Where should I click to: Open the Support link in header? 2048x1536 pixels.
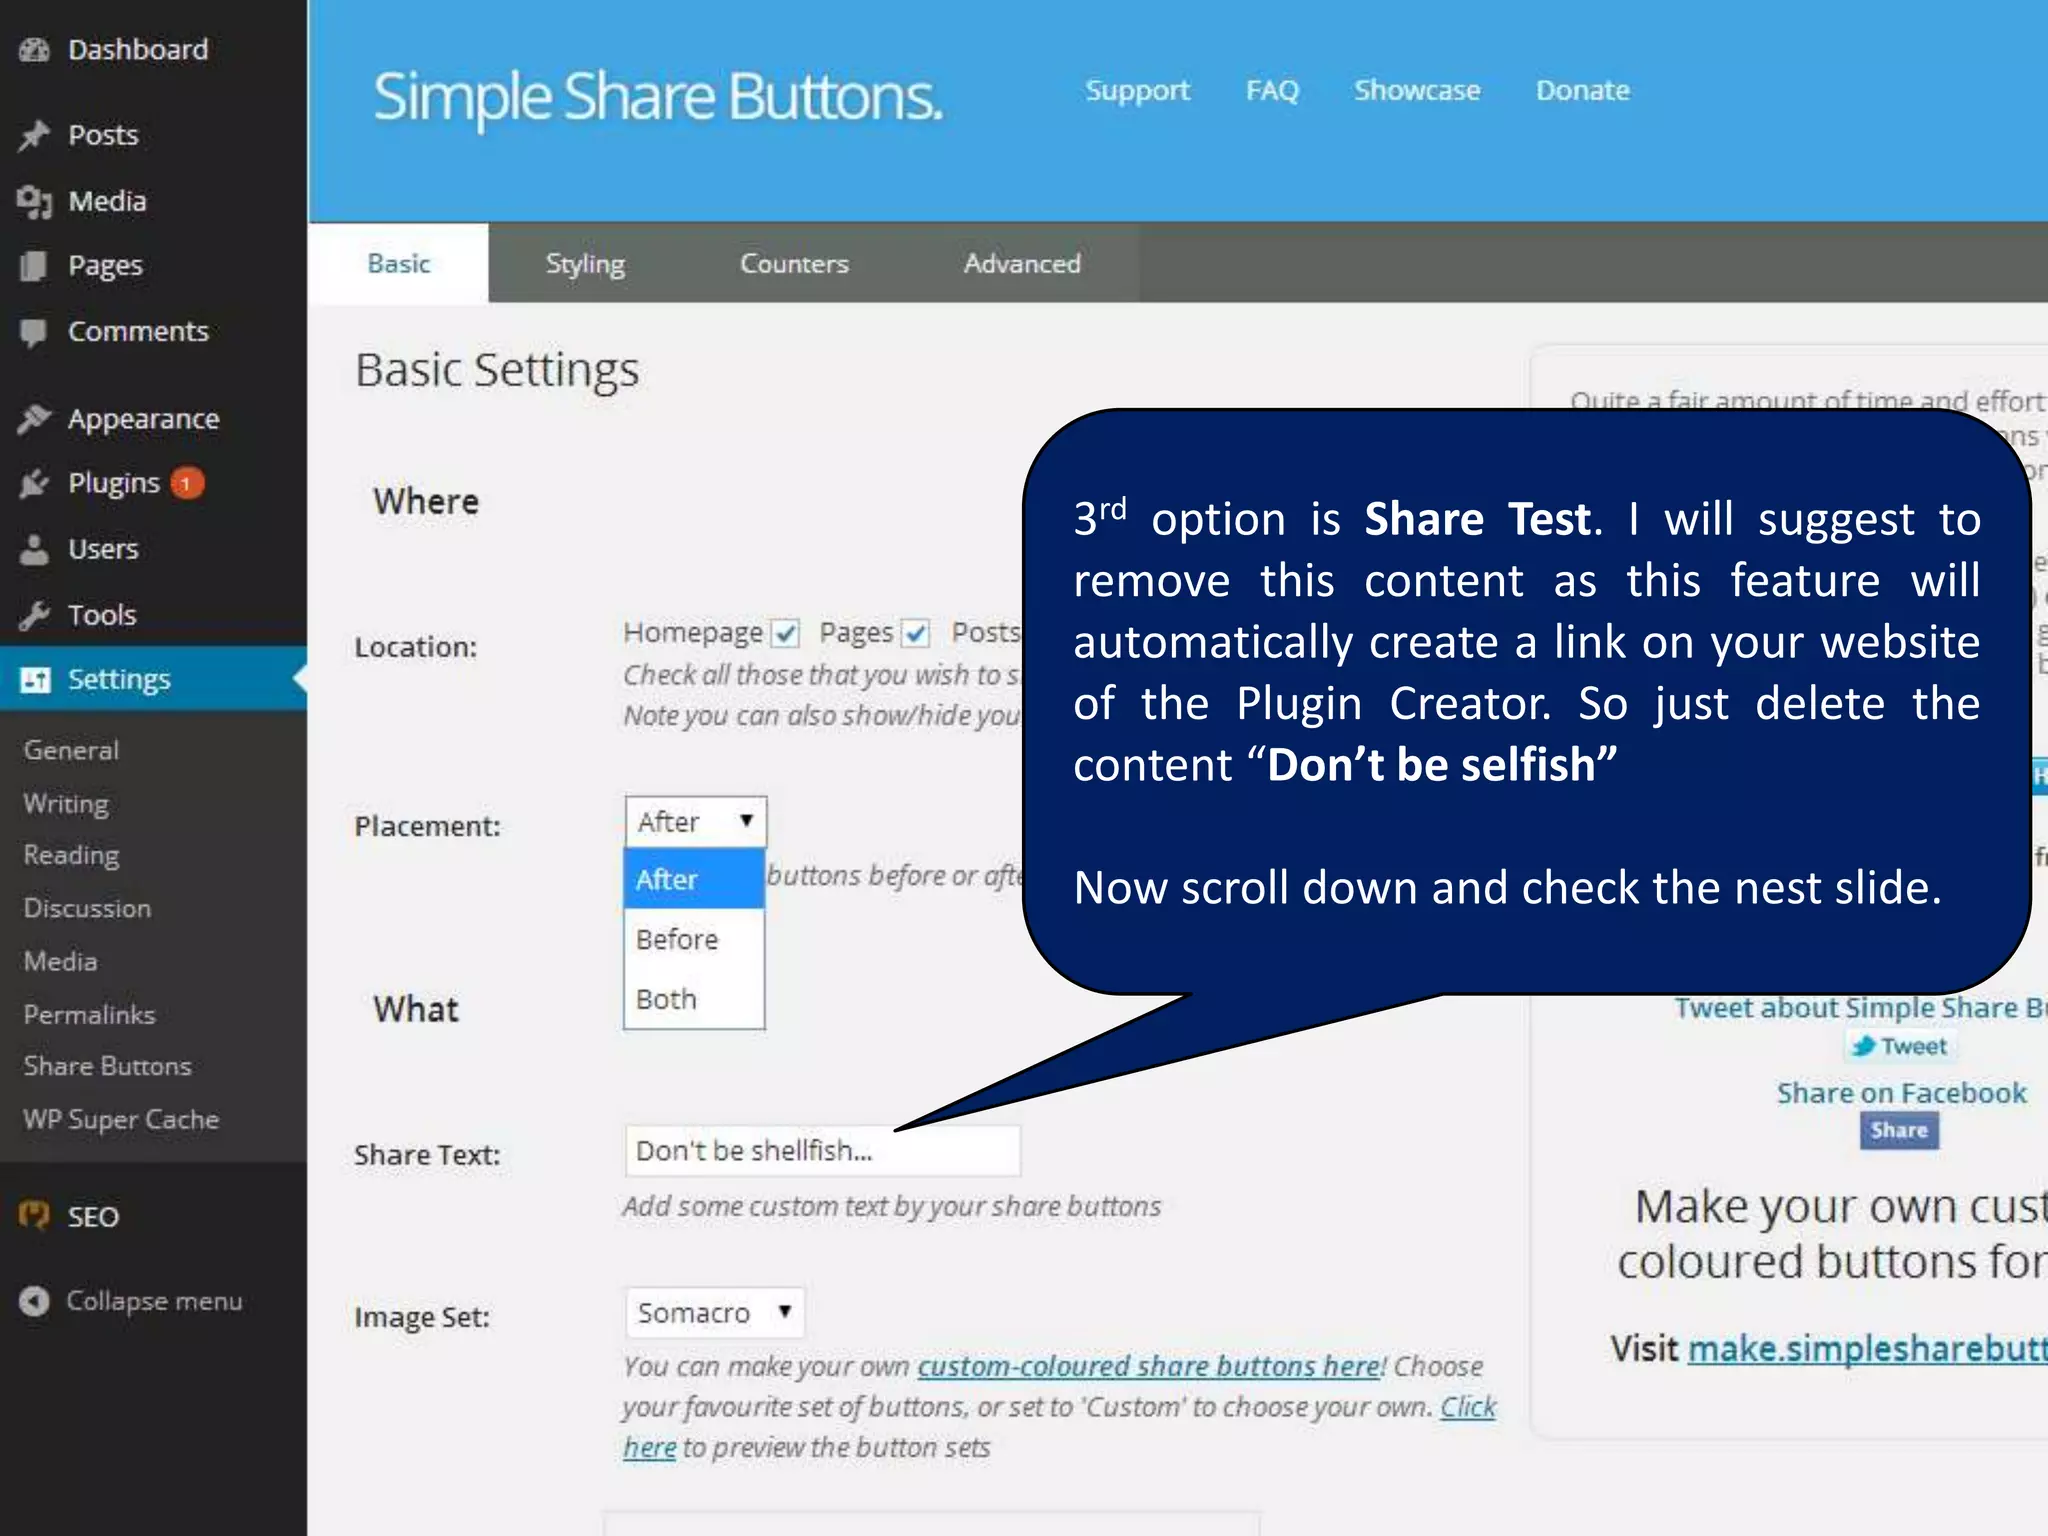1137,90
